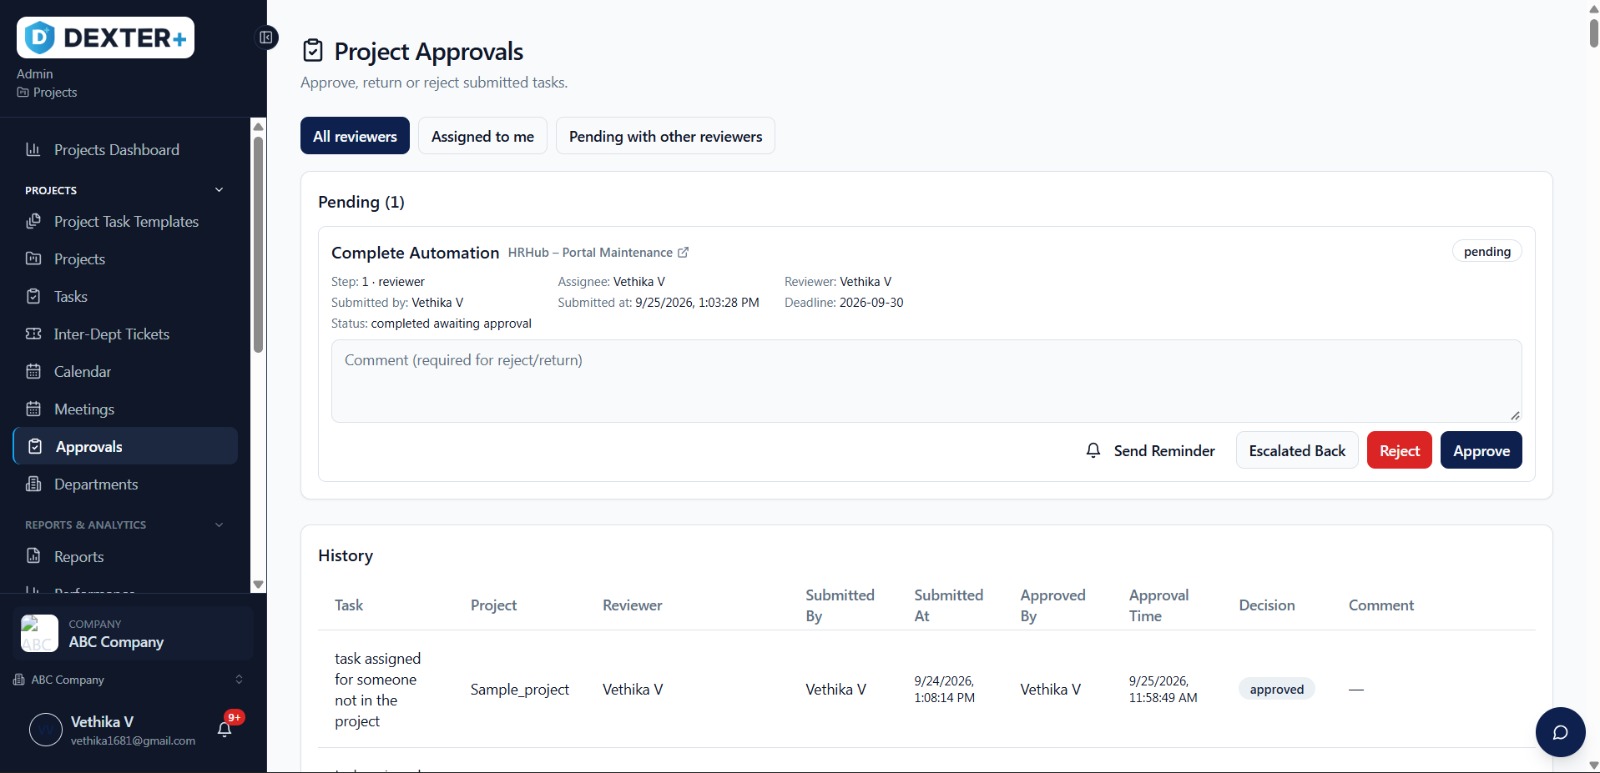Click the Escalated Back button
1600x773 pixels.
[x=1297, y=451]
